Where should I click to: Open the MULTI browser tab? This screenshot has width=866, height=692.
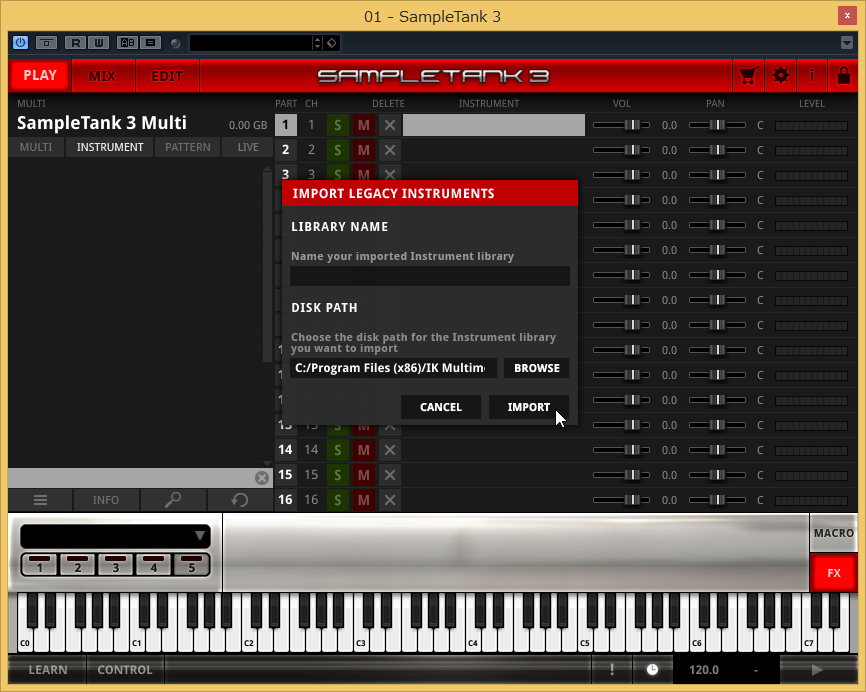tap(36, 147)
